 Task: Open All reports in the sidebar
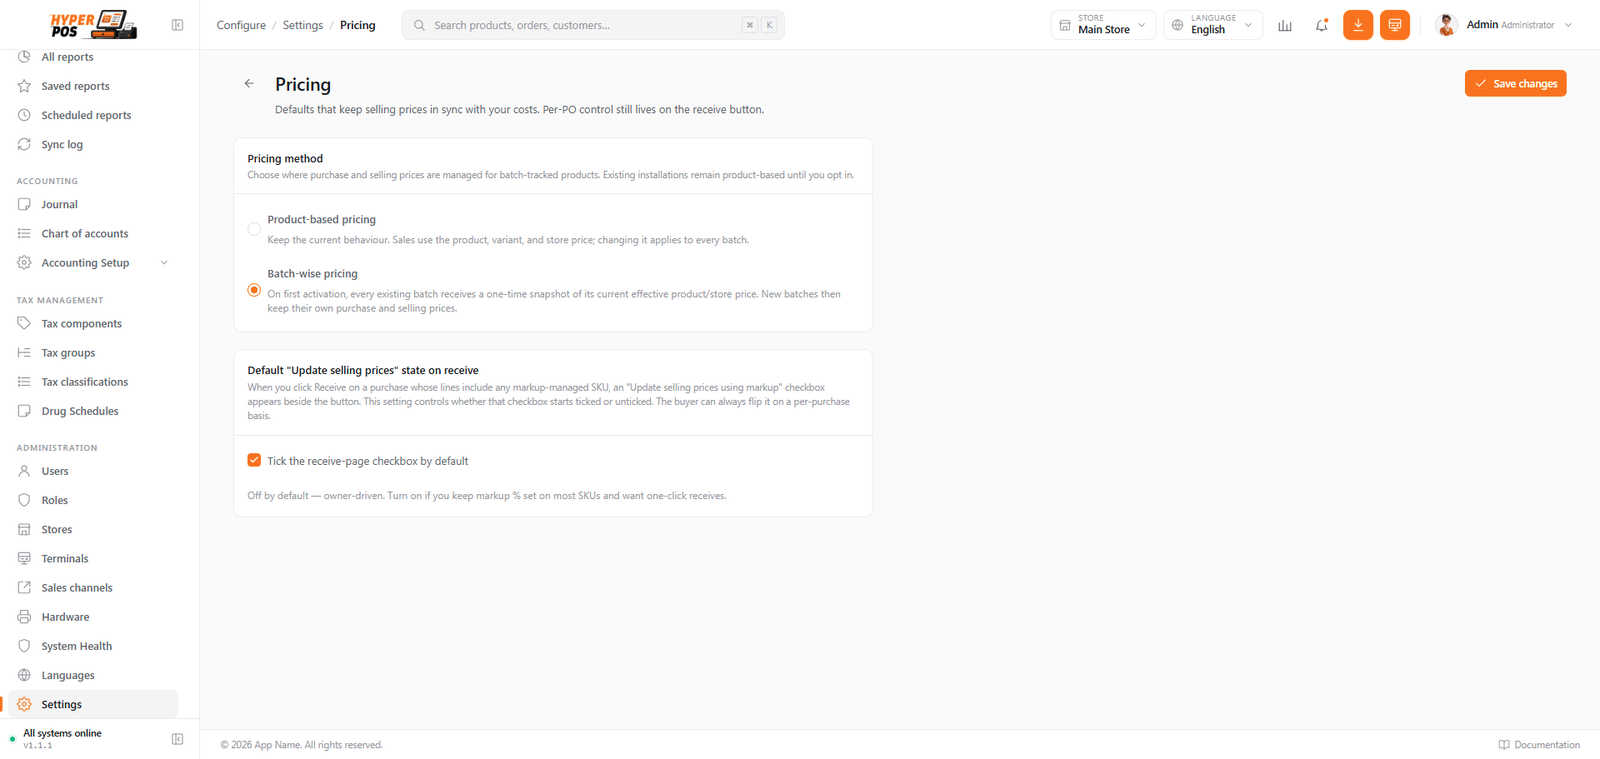pos(93,57)
